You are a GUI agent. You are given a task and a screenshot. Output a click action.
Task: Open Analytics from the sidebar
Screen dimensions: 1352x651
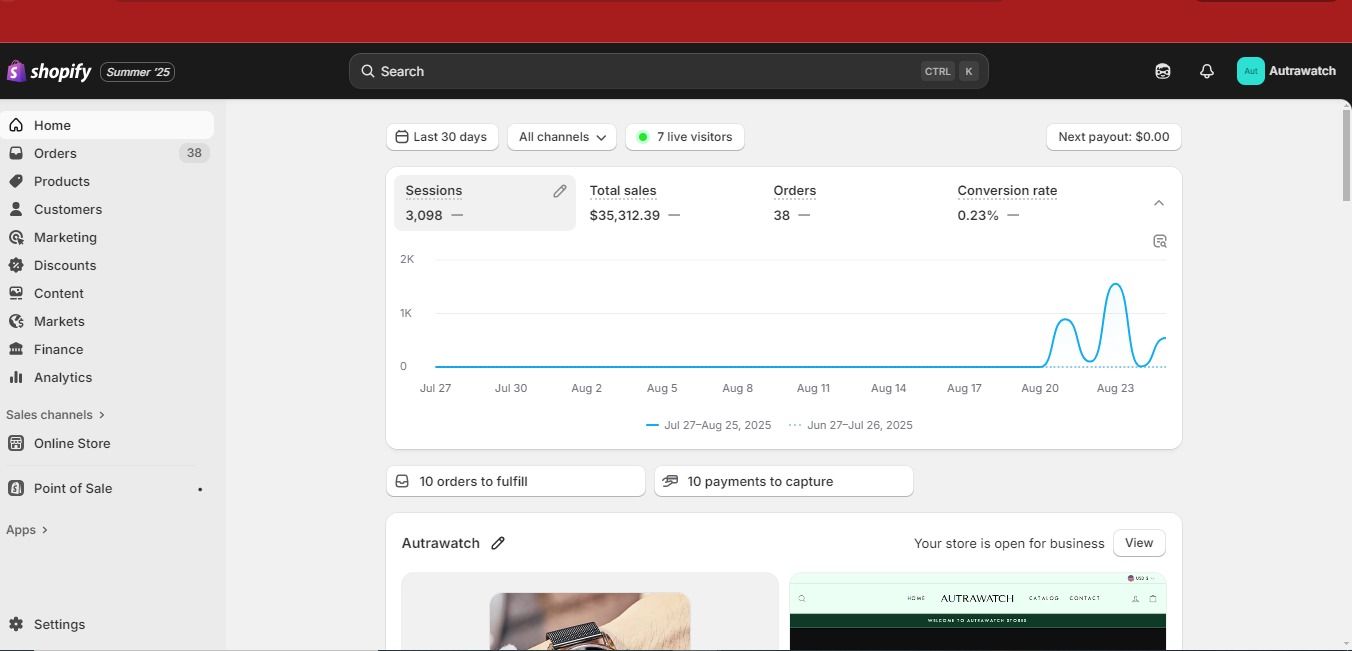click(x=62, y=377)
